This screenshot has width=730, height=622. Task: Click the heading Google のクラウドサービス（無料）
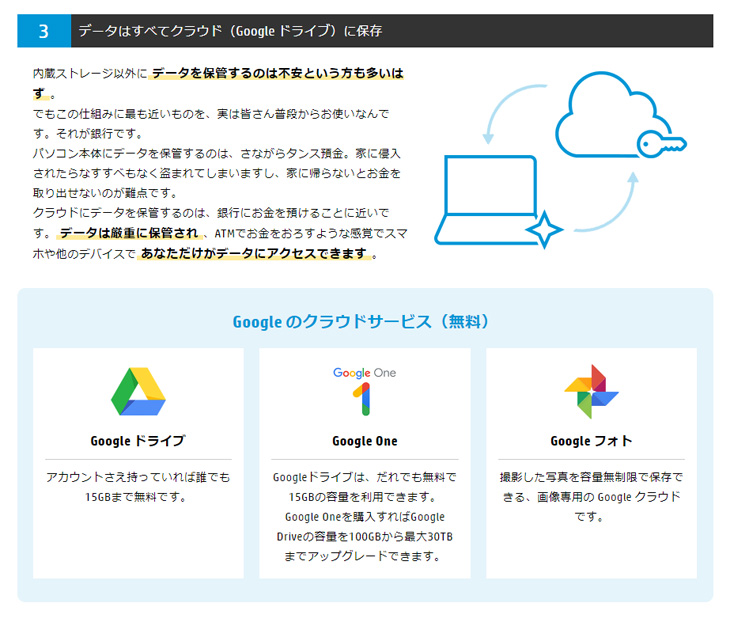coord(365,322)
